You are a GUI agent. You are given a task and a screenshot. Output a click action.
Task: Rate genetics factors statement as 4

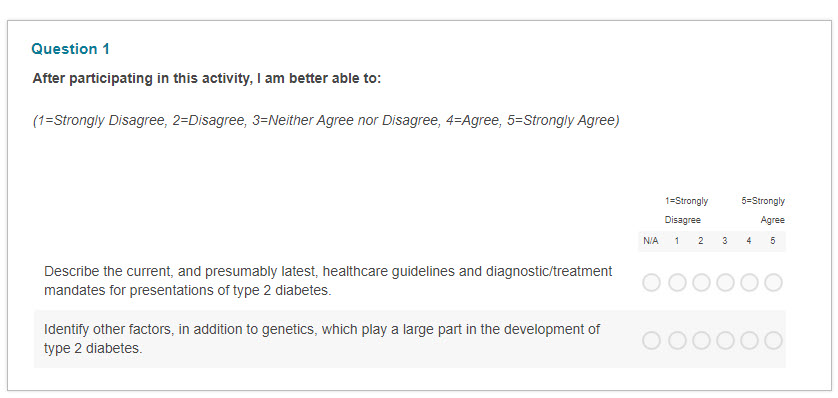(x=749, y=340)
